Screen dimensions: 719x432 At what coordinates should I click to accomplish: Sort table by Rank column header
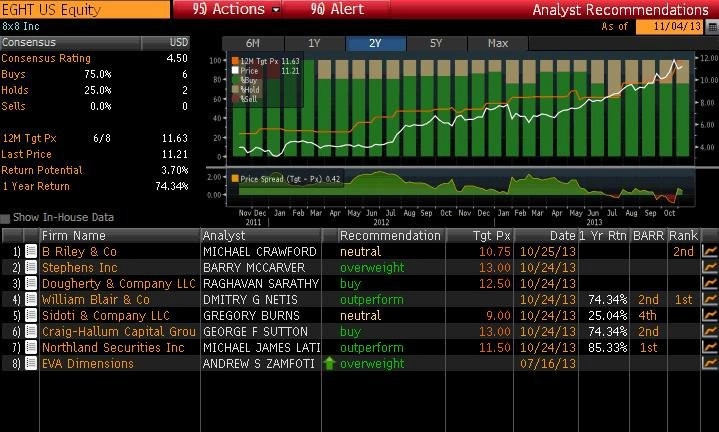[683, 236]
